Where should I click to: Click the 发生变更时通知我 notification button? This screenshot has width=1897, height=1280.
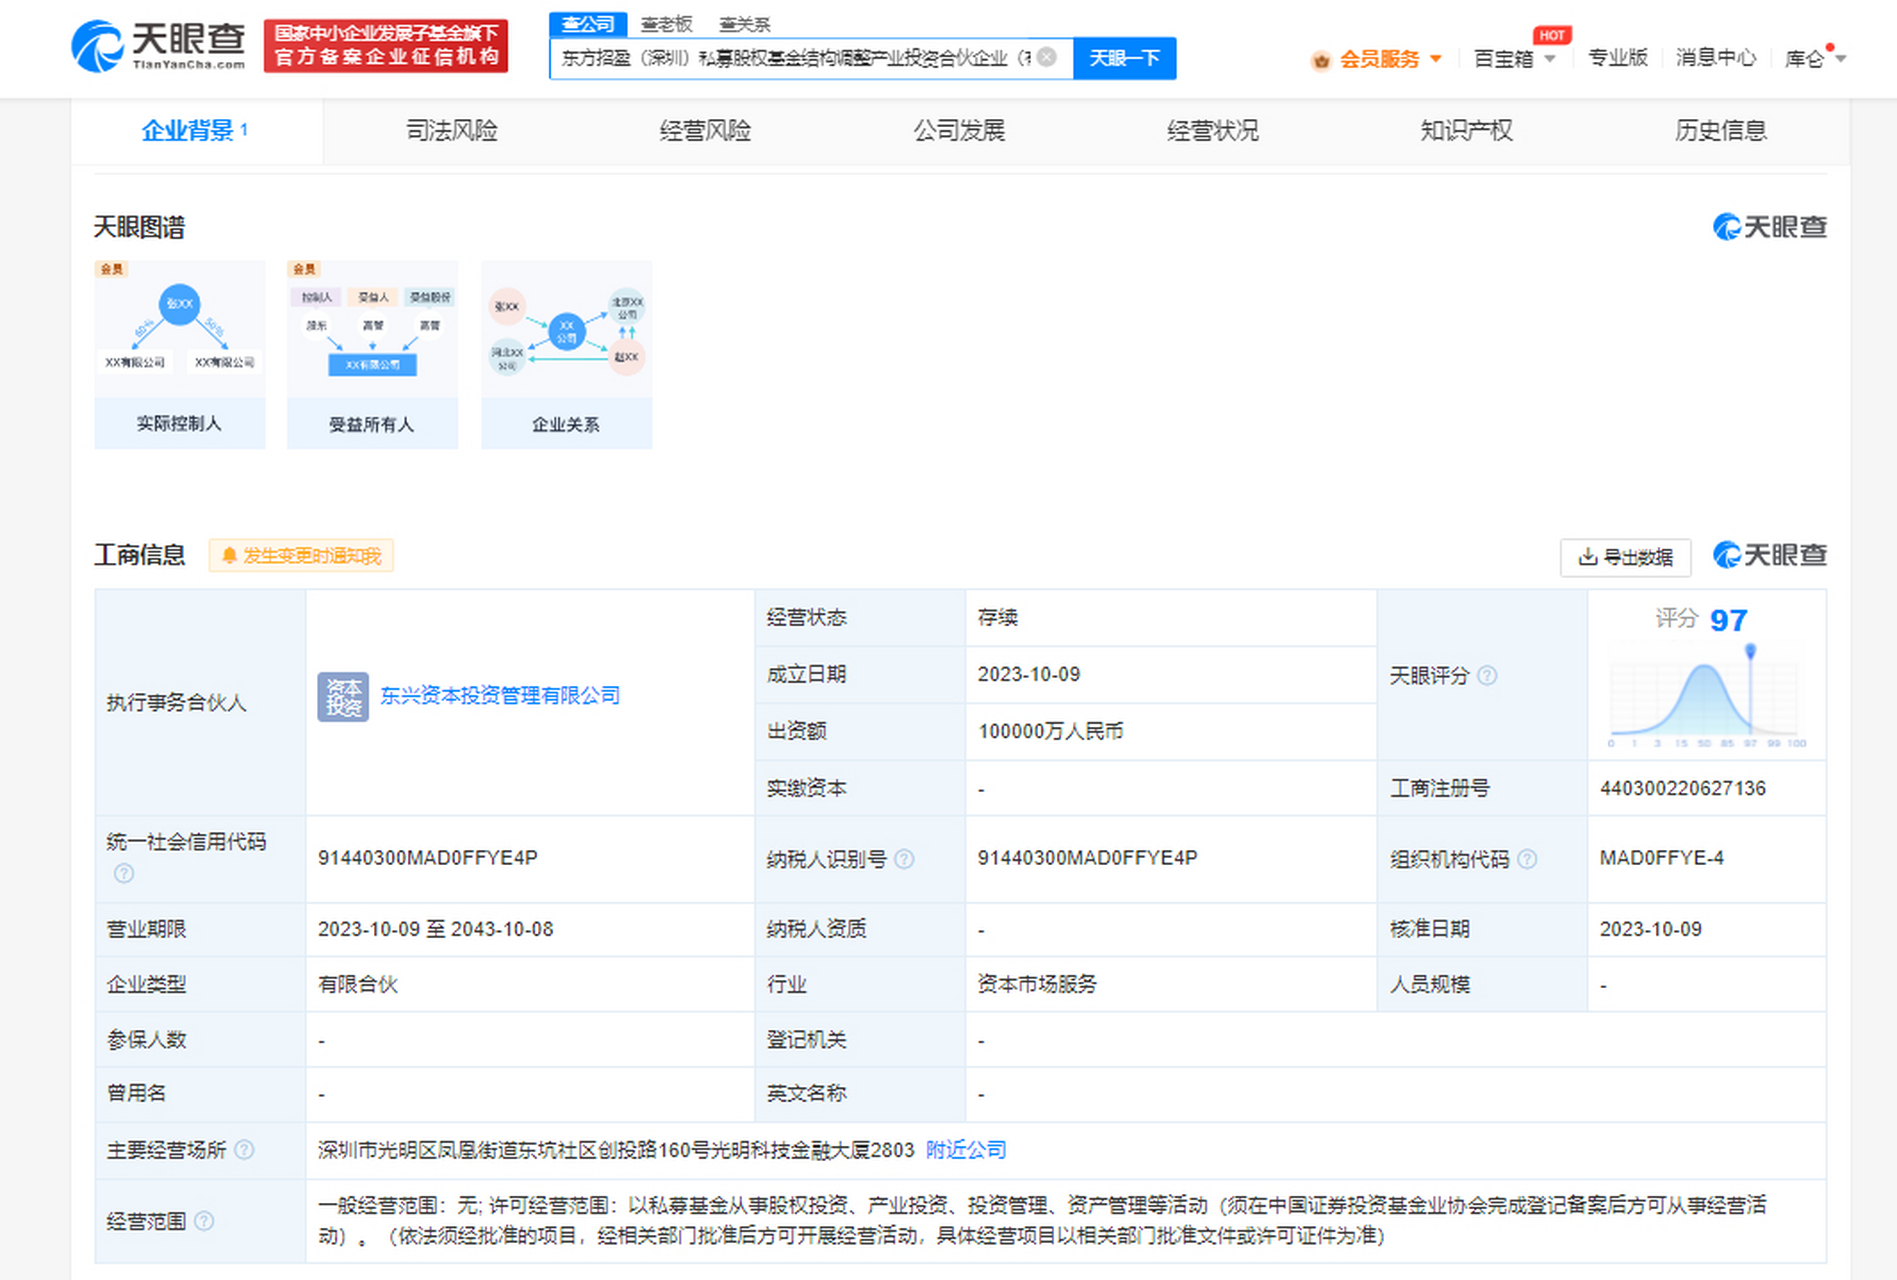click(x=301, y=555)
